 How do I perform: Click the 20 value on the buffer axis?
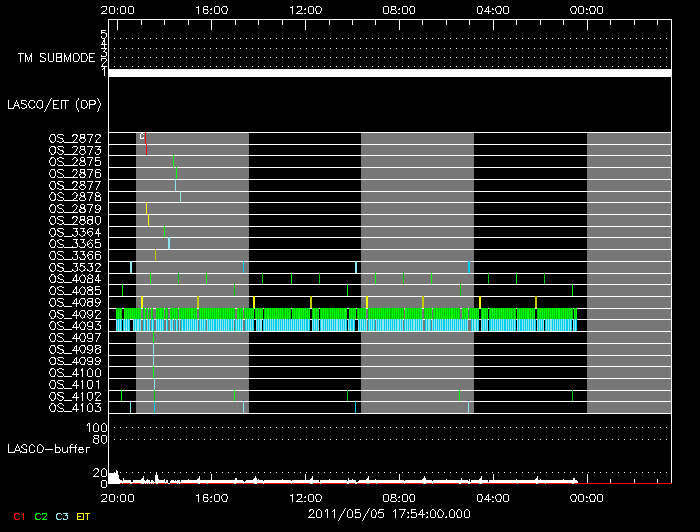(x=100, y=473)
